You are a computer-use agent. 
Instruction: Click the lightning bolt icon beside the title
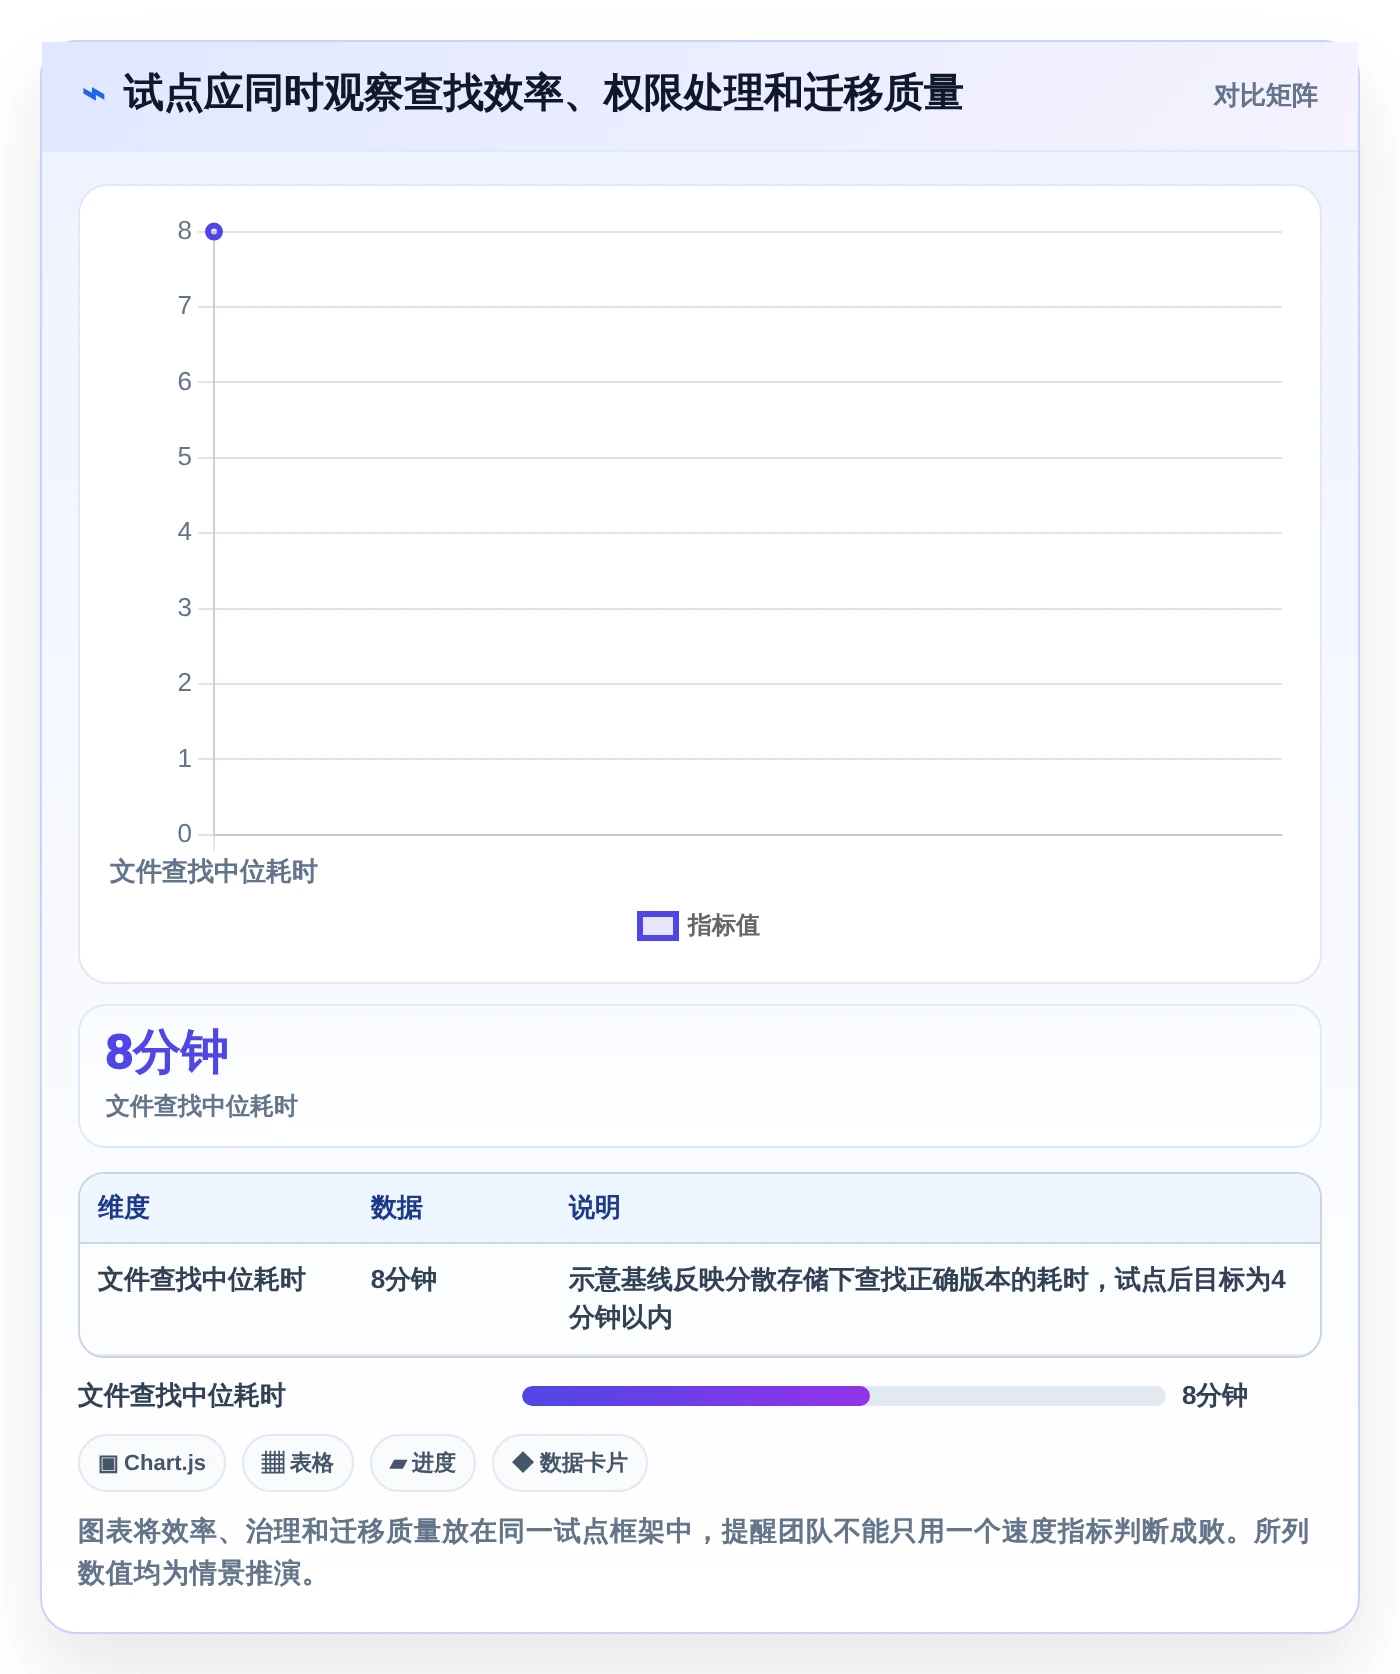[x=94, y=94]
